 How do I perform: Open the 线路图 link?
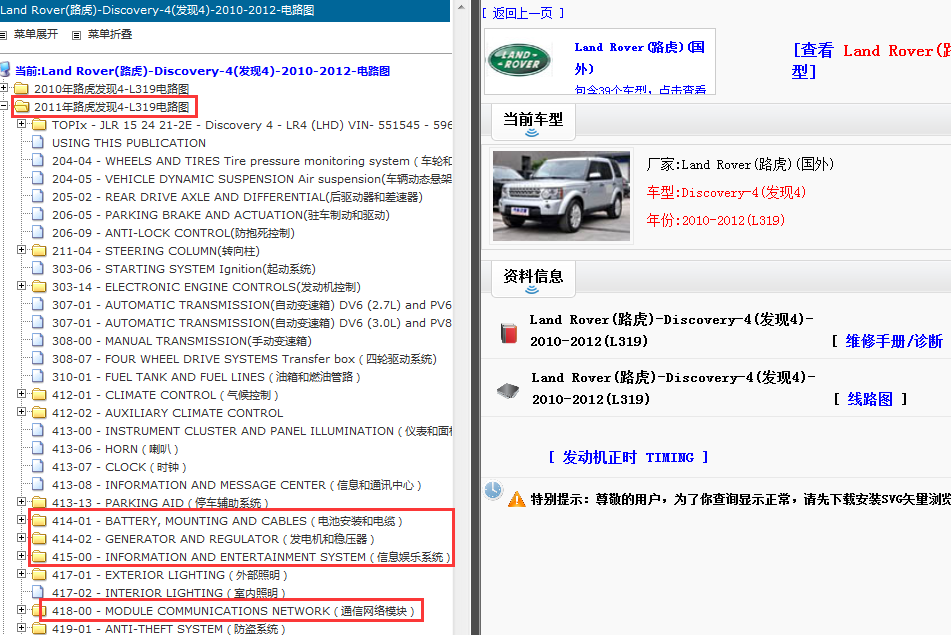(x=870, y=399)
